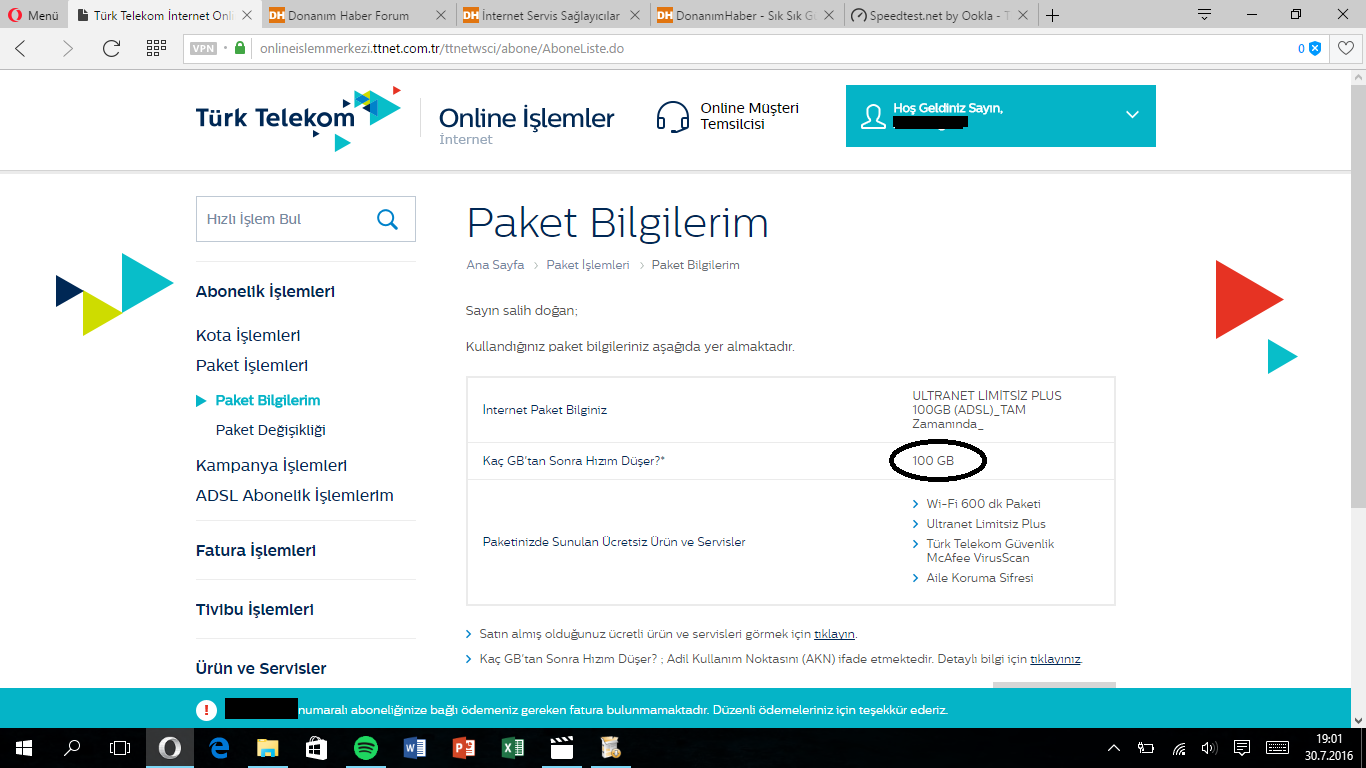Click Opera icon on taskbar
The image size is (1366, 768).
(x=170, y=747)
